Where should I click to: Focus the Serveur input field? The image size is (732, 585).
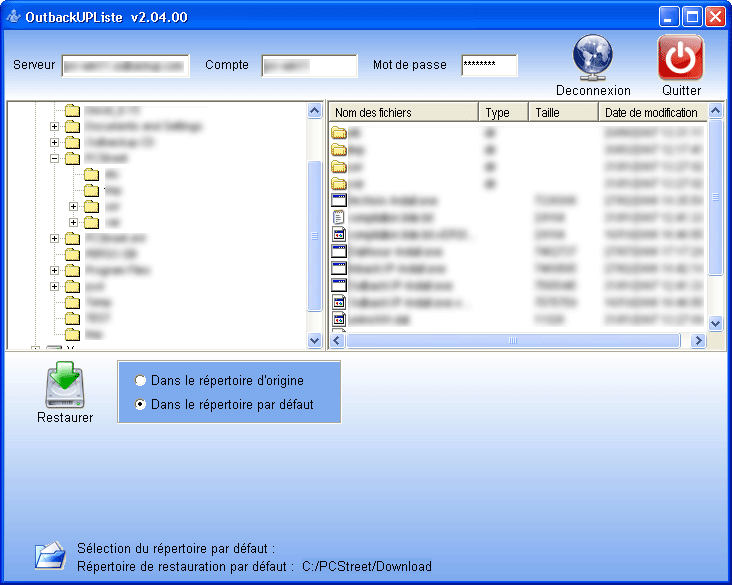126,65
